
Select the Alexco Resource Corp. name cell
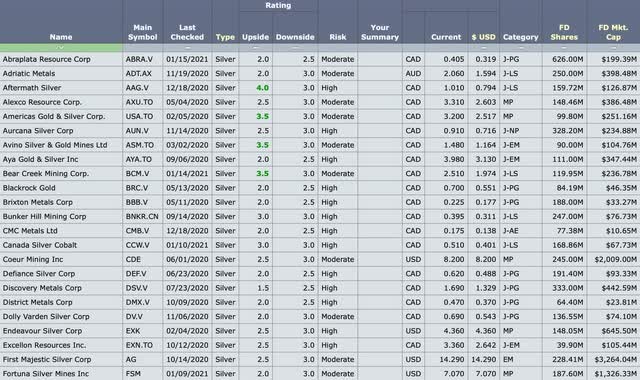[42, 102]
